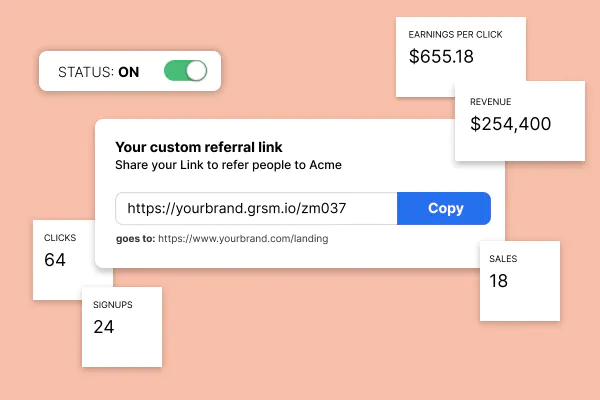Viewport: 600px width, 400px height.
Task: Toggle the Status ON switch off
Action: point(186,71)
